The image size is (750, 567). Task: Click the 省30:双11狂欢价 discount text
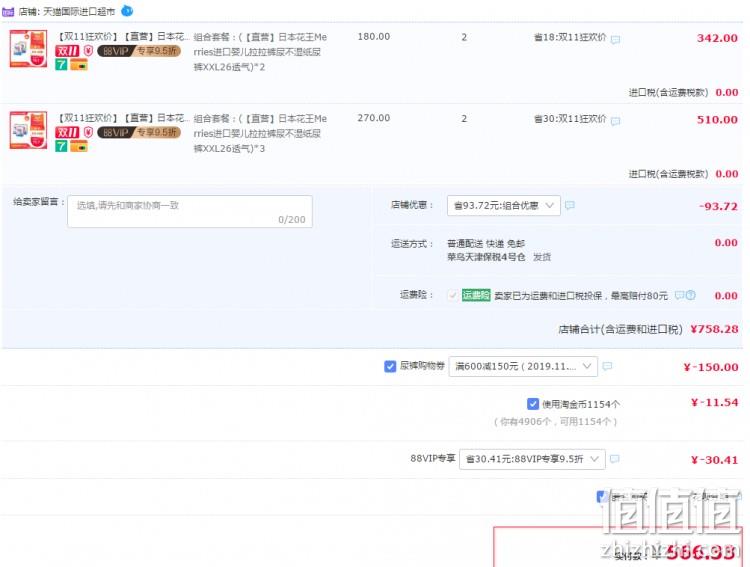click(x=570, y=119)
